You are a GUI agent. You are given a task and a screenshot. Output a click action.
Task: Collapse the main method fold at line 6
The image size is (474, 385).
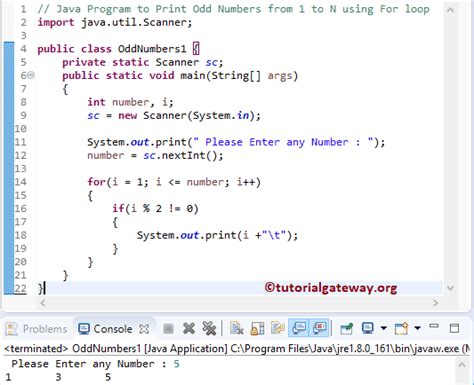point(31,75)
